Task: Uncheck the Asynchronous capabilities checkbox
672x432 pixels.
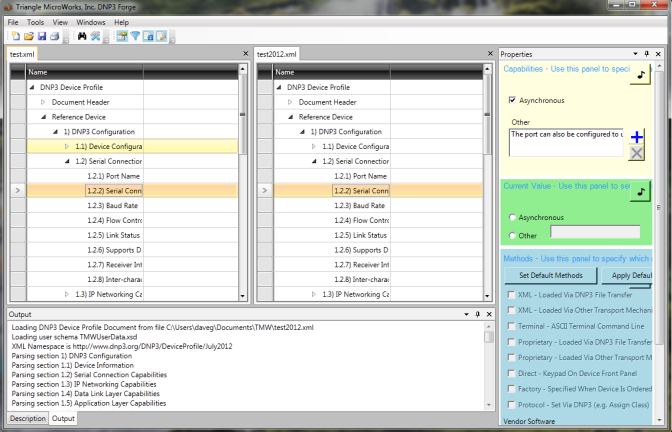Action: click(x=513, y=100)
